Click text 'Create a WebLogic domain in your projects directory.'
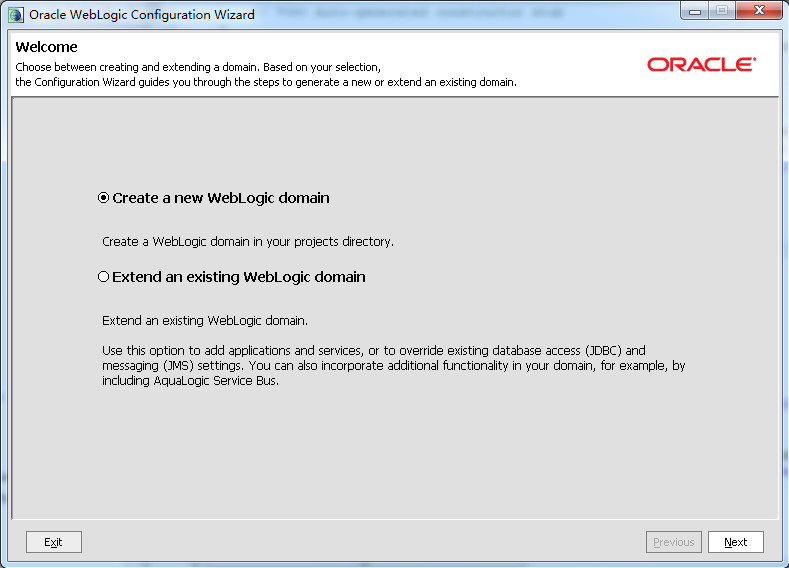This screenshot has height=568, width=789. coord(248,242)
